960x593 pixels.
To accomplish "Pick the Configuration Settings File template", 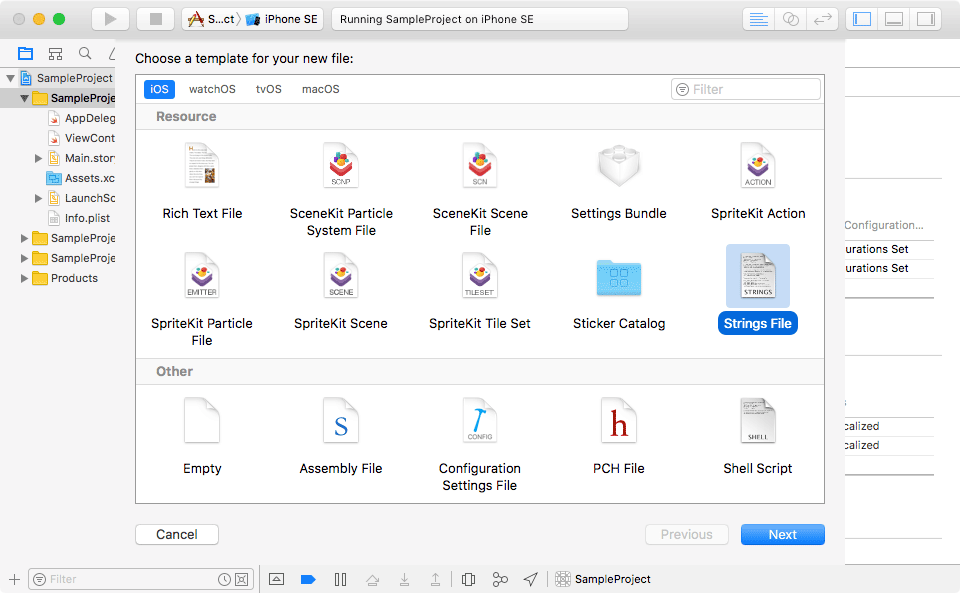I will point(480,444).
